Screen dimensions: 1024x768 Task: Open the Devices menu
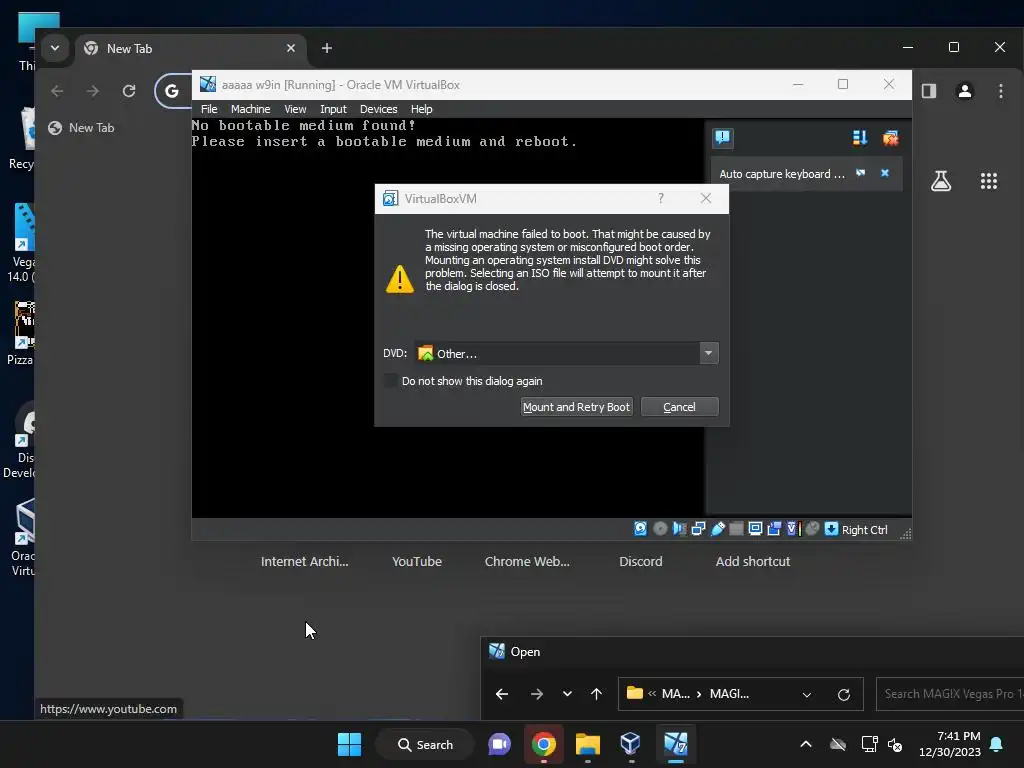tap(379, 109)
